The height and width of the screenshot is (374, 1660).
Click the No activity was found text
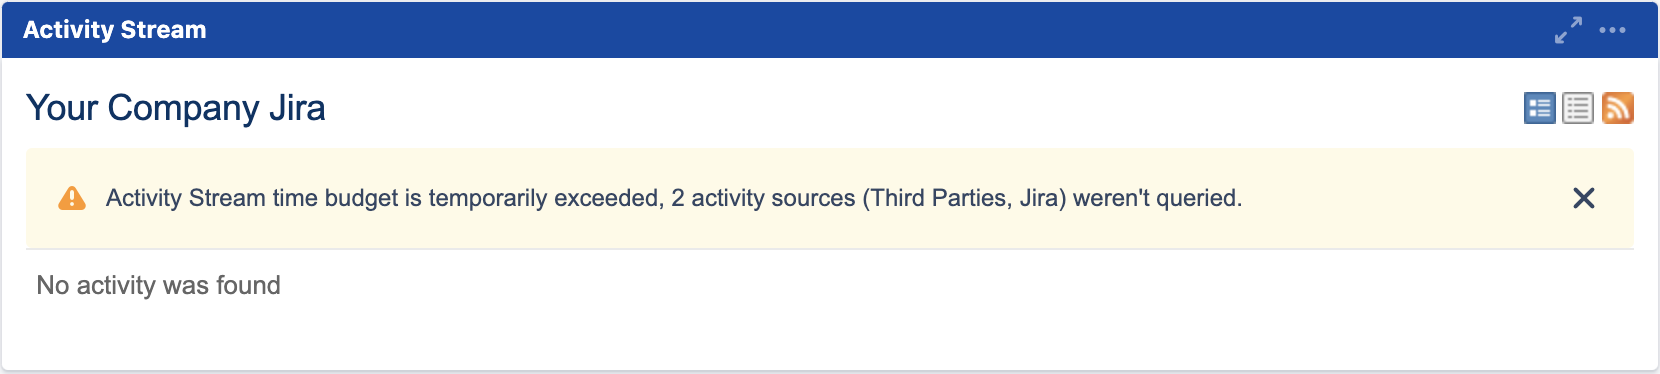(x=159, y=286)
